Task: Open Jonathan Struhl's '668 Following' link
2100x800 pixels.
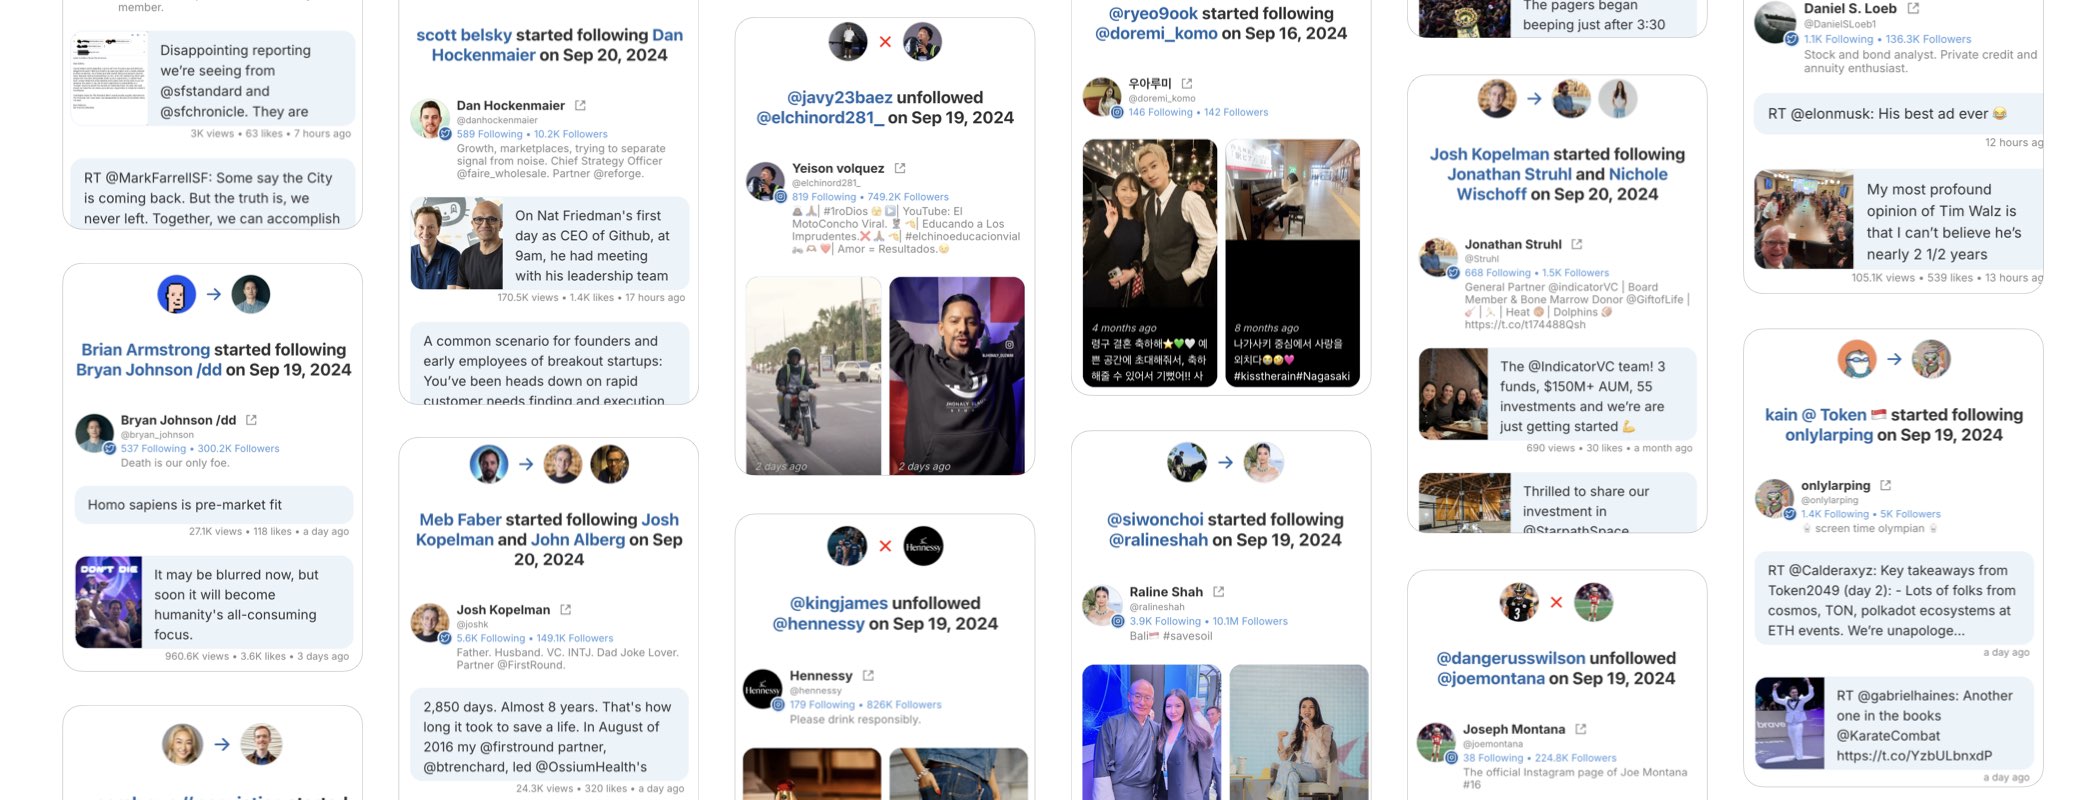Action: tap(1498, 273)
